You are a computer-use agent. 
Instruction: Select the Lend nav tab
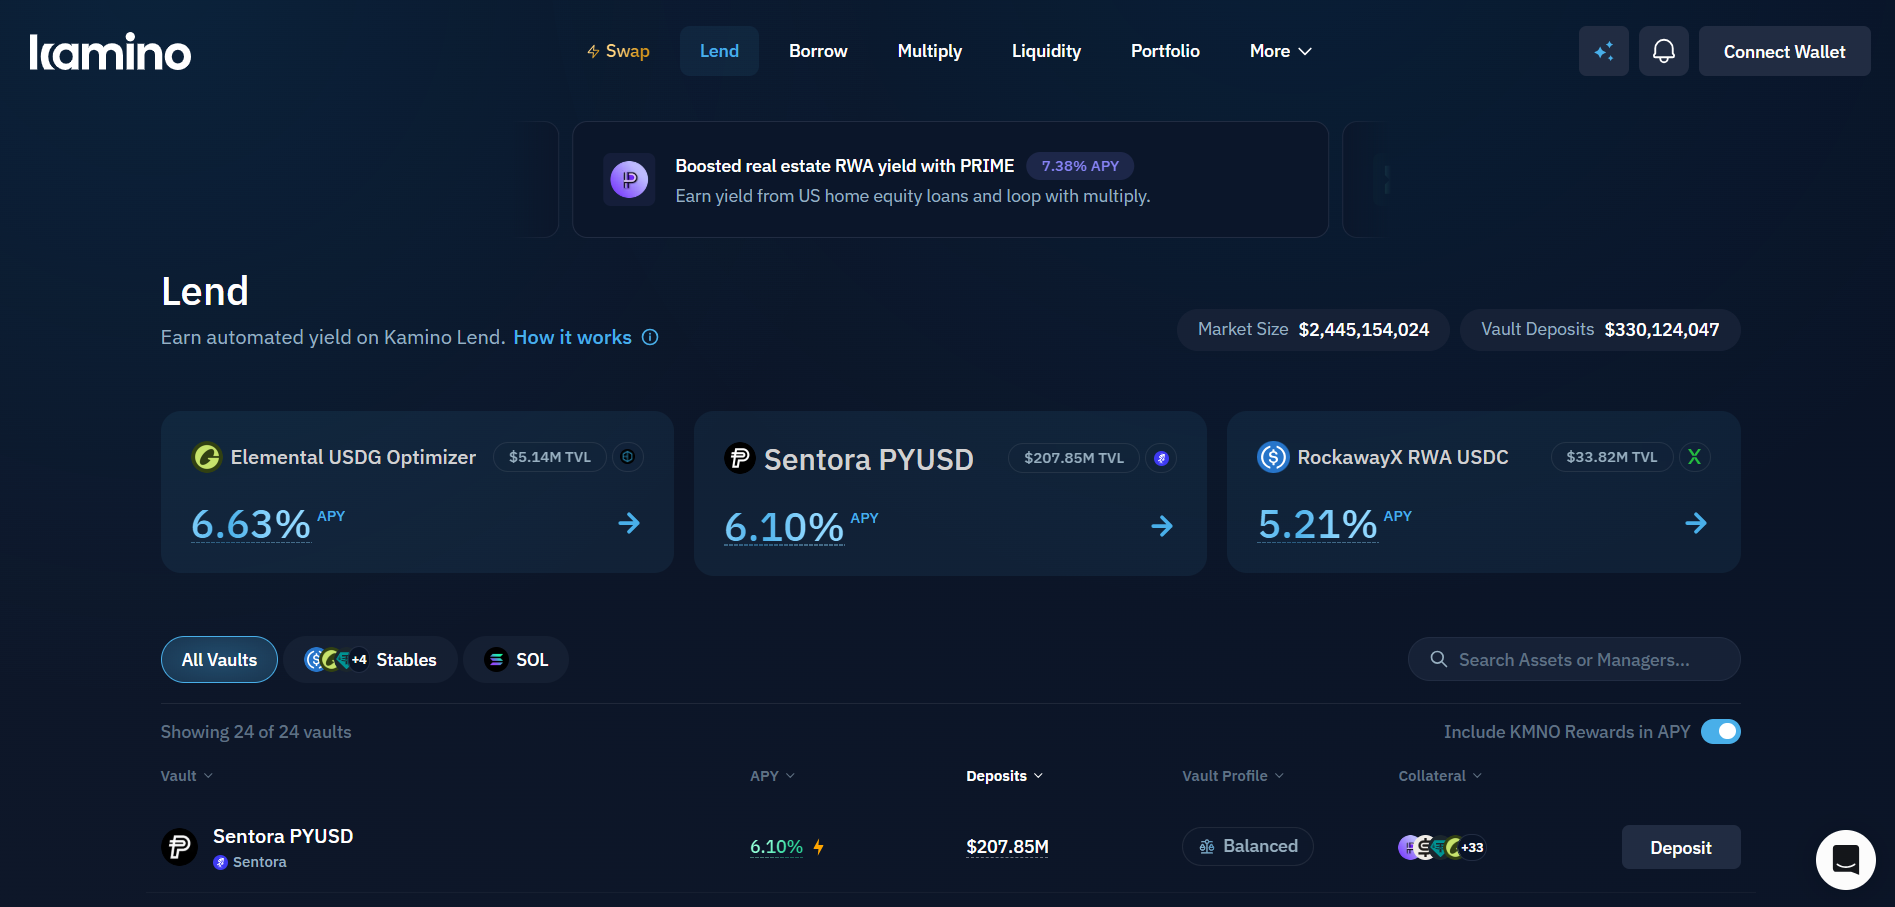click(719, 51)
